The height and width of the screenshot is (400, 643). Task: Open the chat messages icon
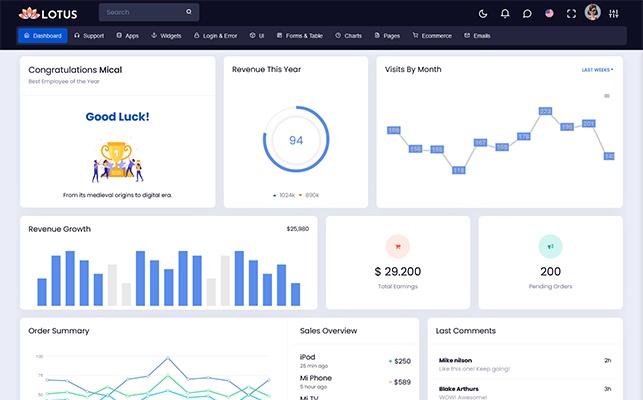pyautogui.click(x=527, y=13)
